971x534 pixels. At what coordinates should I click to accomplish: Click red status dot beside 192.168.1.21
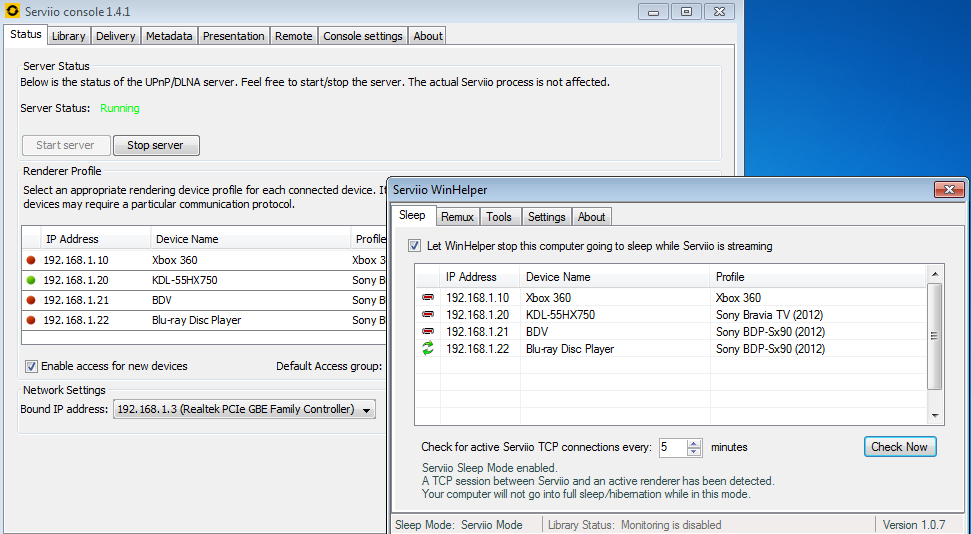pos(32,300)
